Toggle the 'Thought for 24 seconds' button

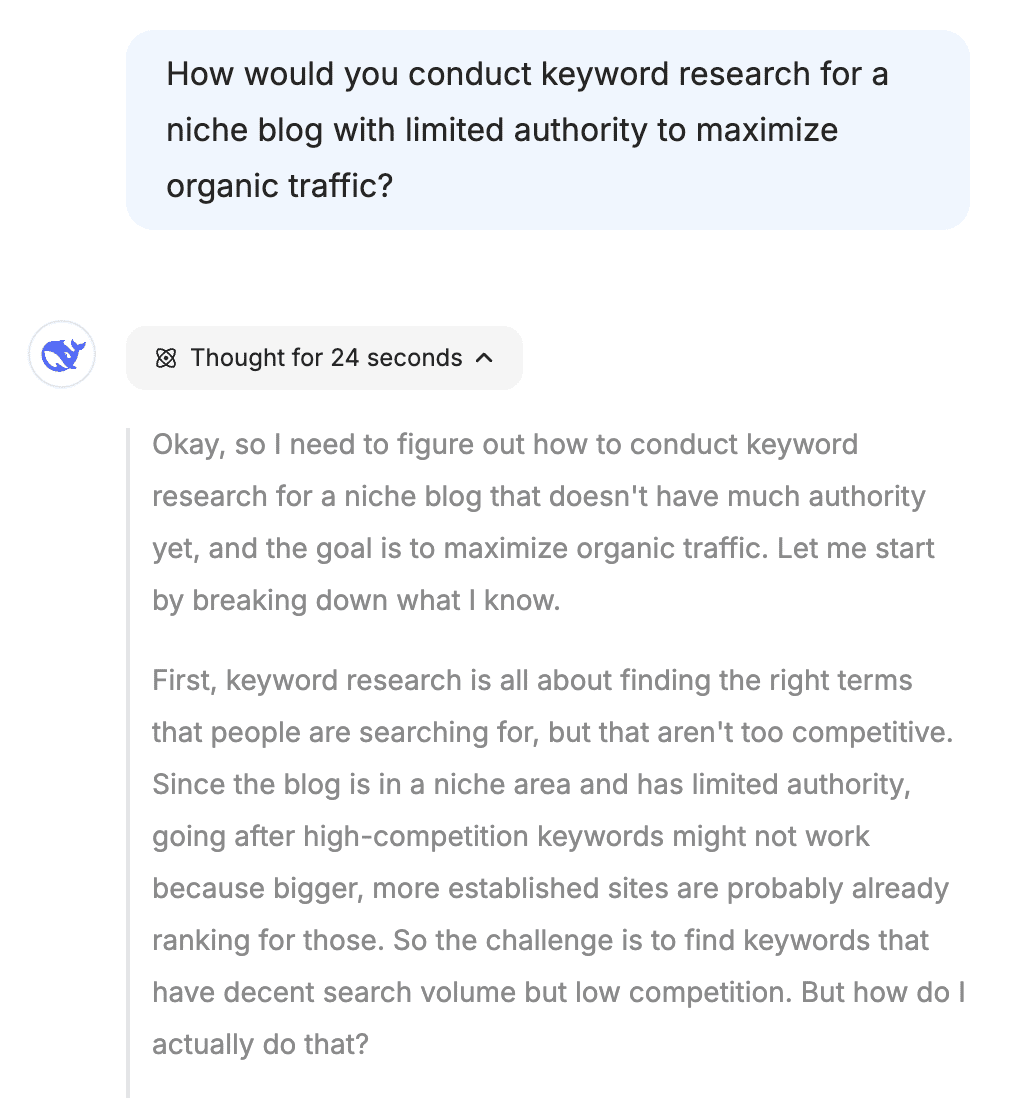pos(324,358)
